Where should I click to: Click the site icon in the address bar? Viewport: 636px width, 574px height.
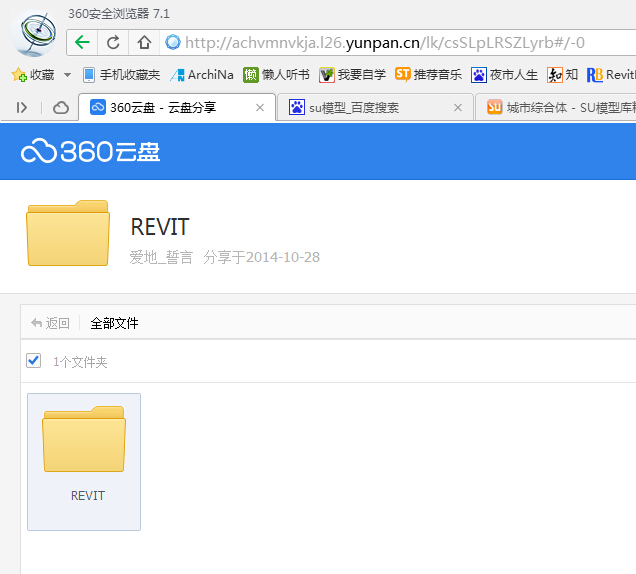tap(173, 42)
